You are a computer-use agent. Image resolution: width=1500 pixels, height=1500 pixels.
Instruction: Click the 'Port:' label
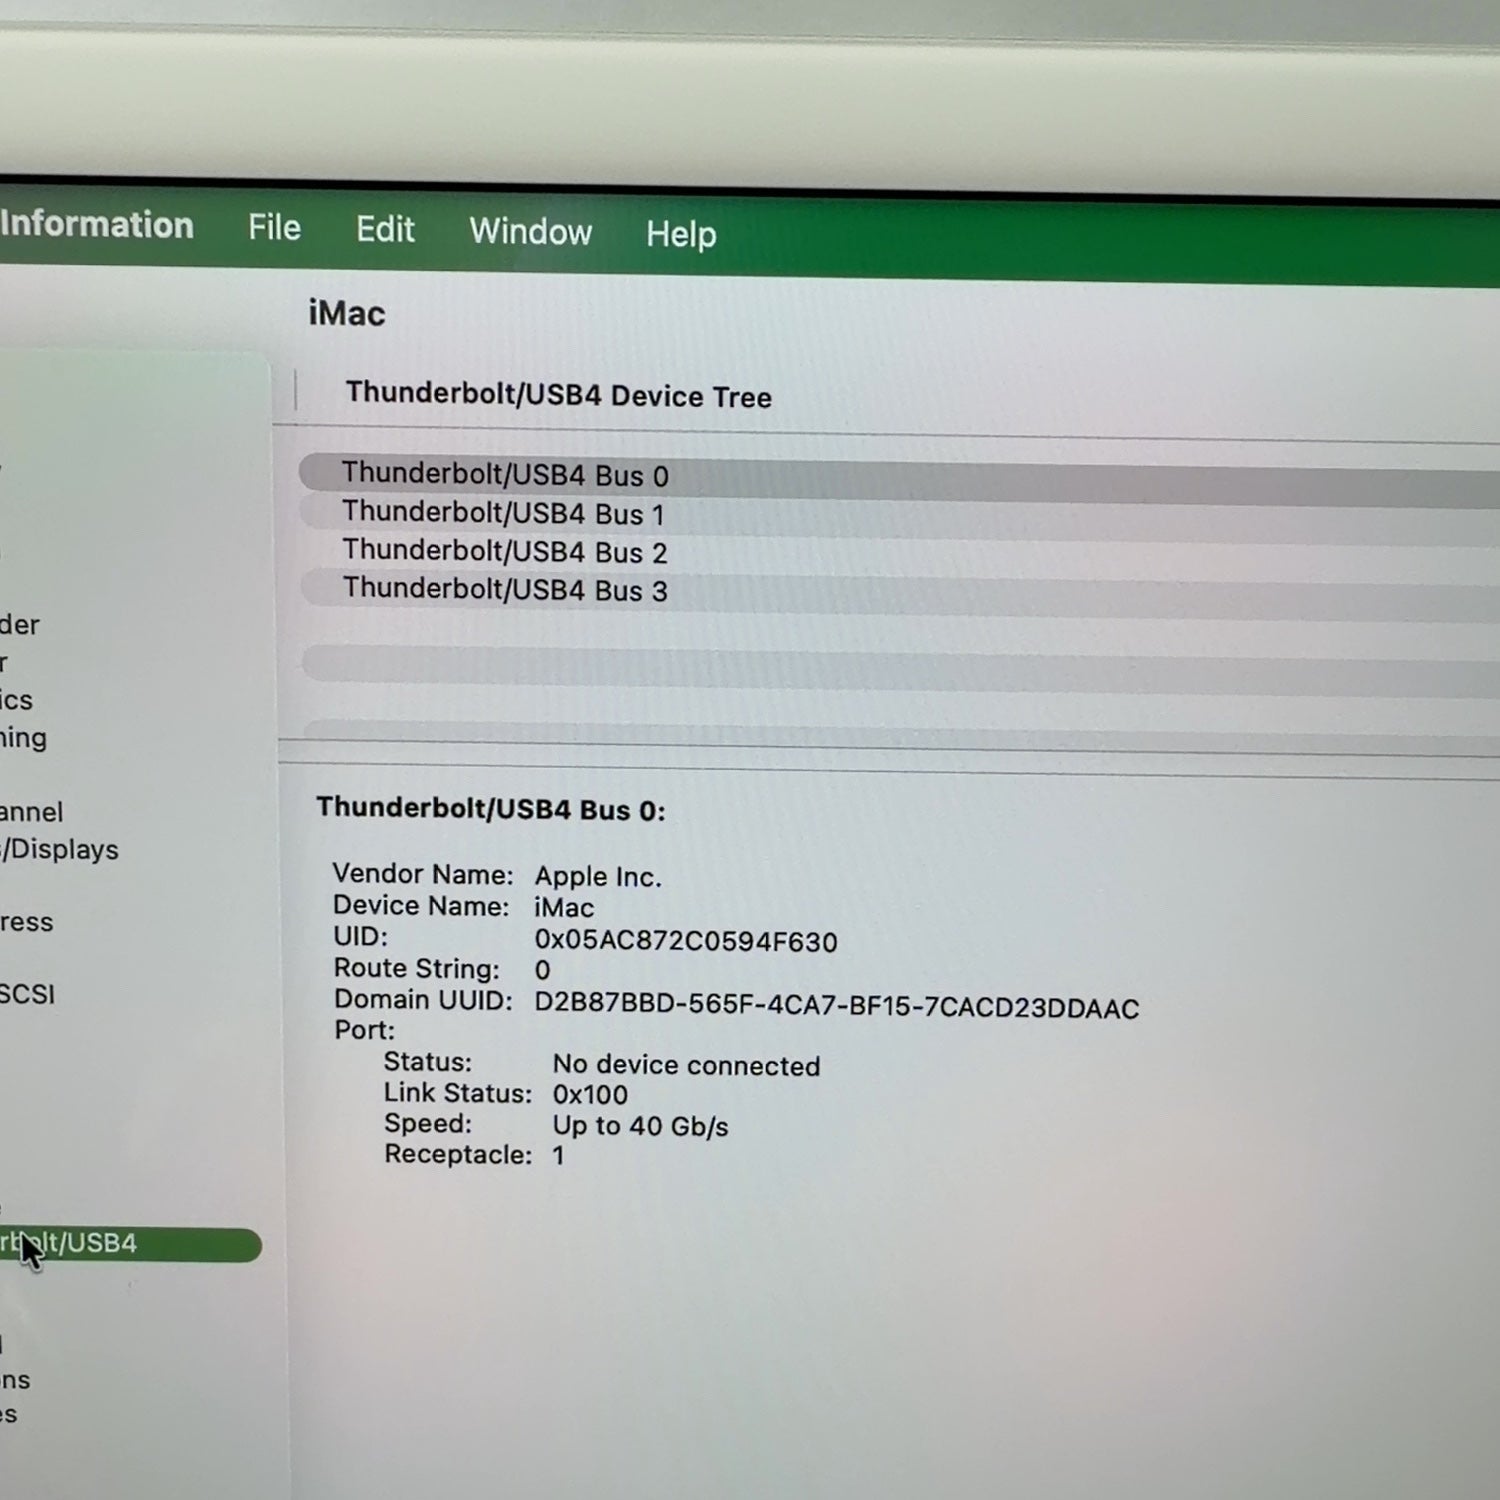click(364, 1030)
